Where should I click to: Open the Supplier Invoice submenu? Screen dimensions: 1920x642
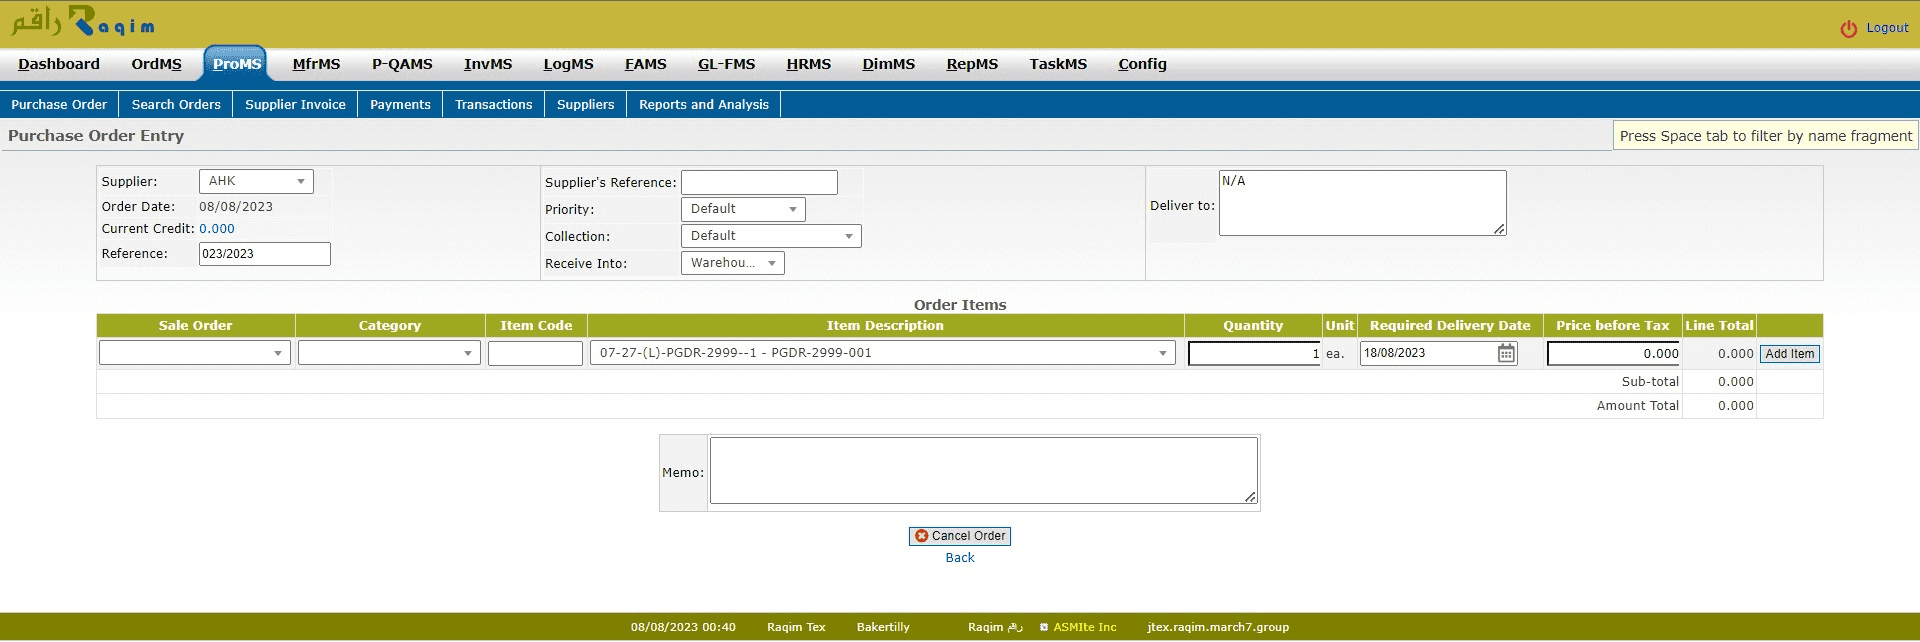(295, 104)
